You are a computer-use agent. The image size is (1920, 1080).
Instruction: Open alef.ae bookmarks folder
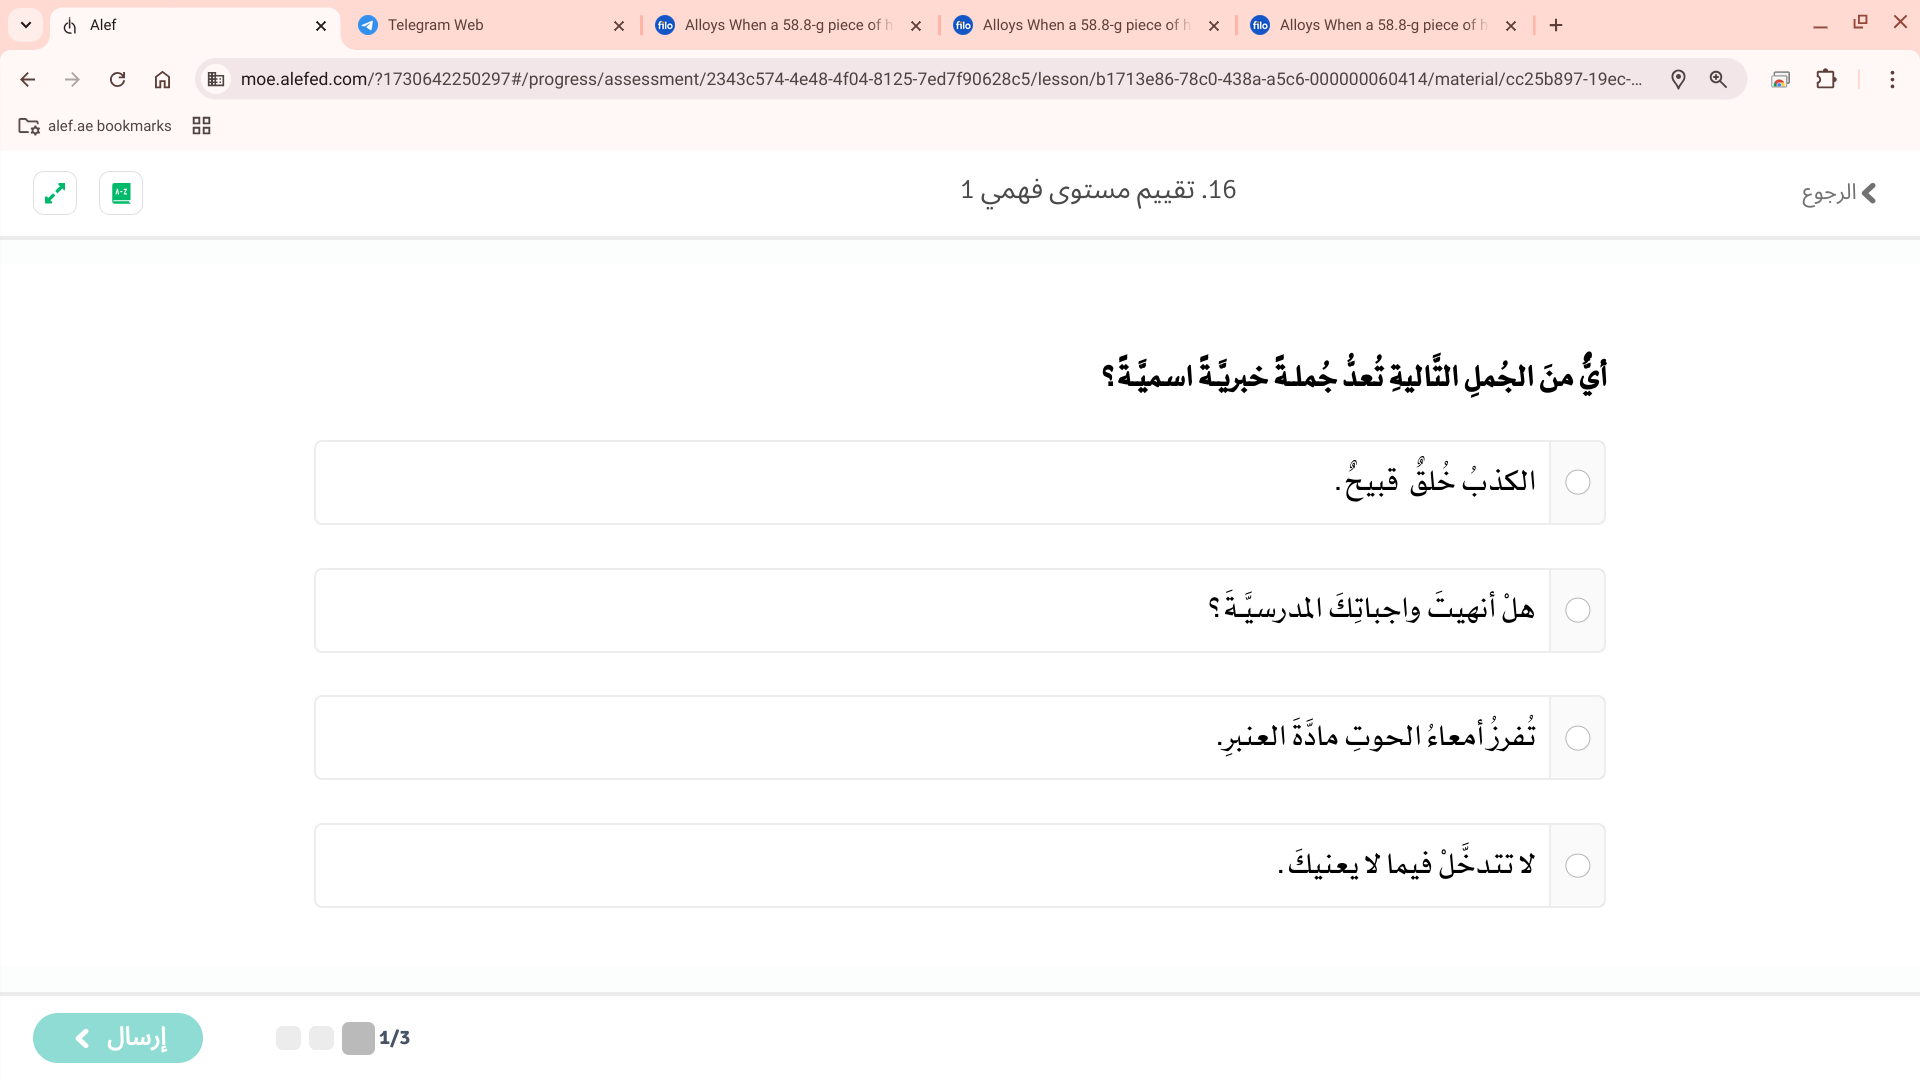pyautogui.click(x=96, y=126)
